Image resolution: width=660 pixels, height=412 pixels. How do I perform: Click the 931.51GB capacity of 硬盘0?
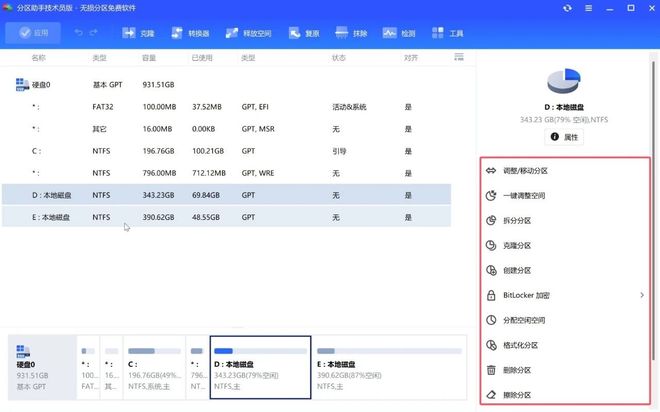click(158, 85)
